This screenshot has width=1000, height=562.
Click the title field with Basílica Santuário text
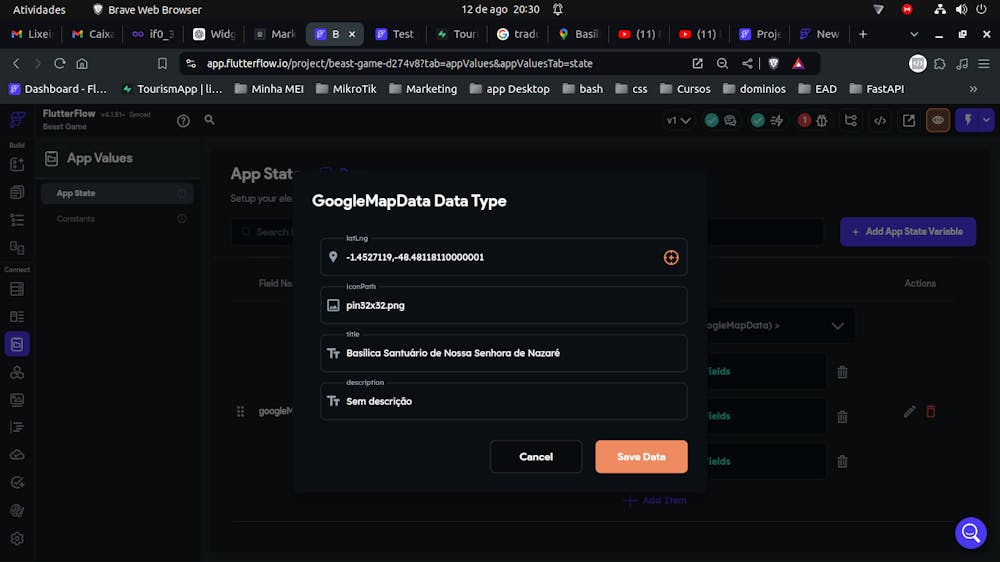504,353
